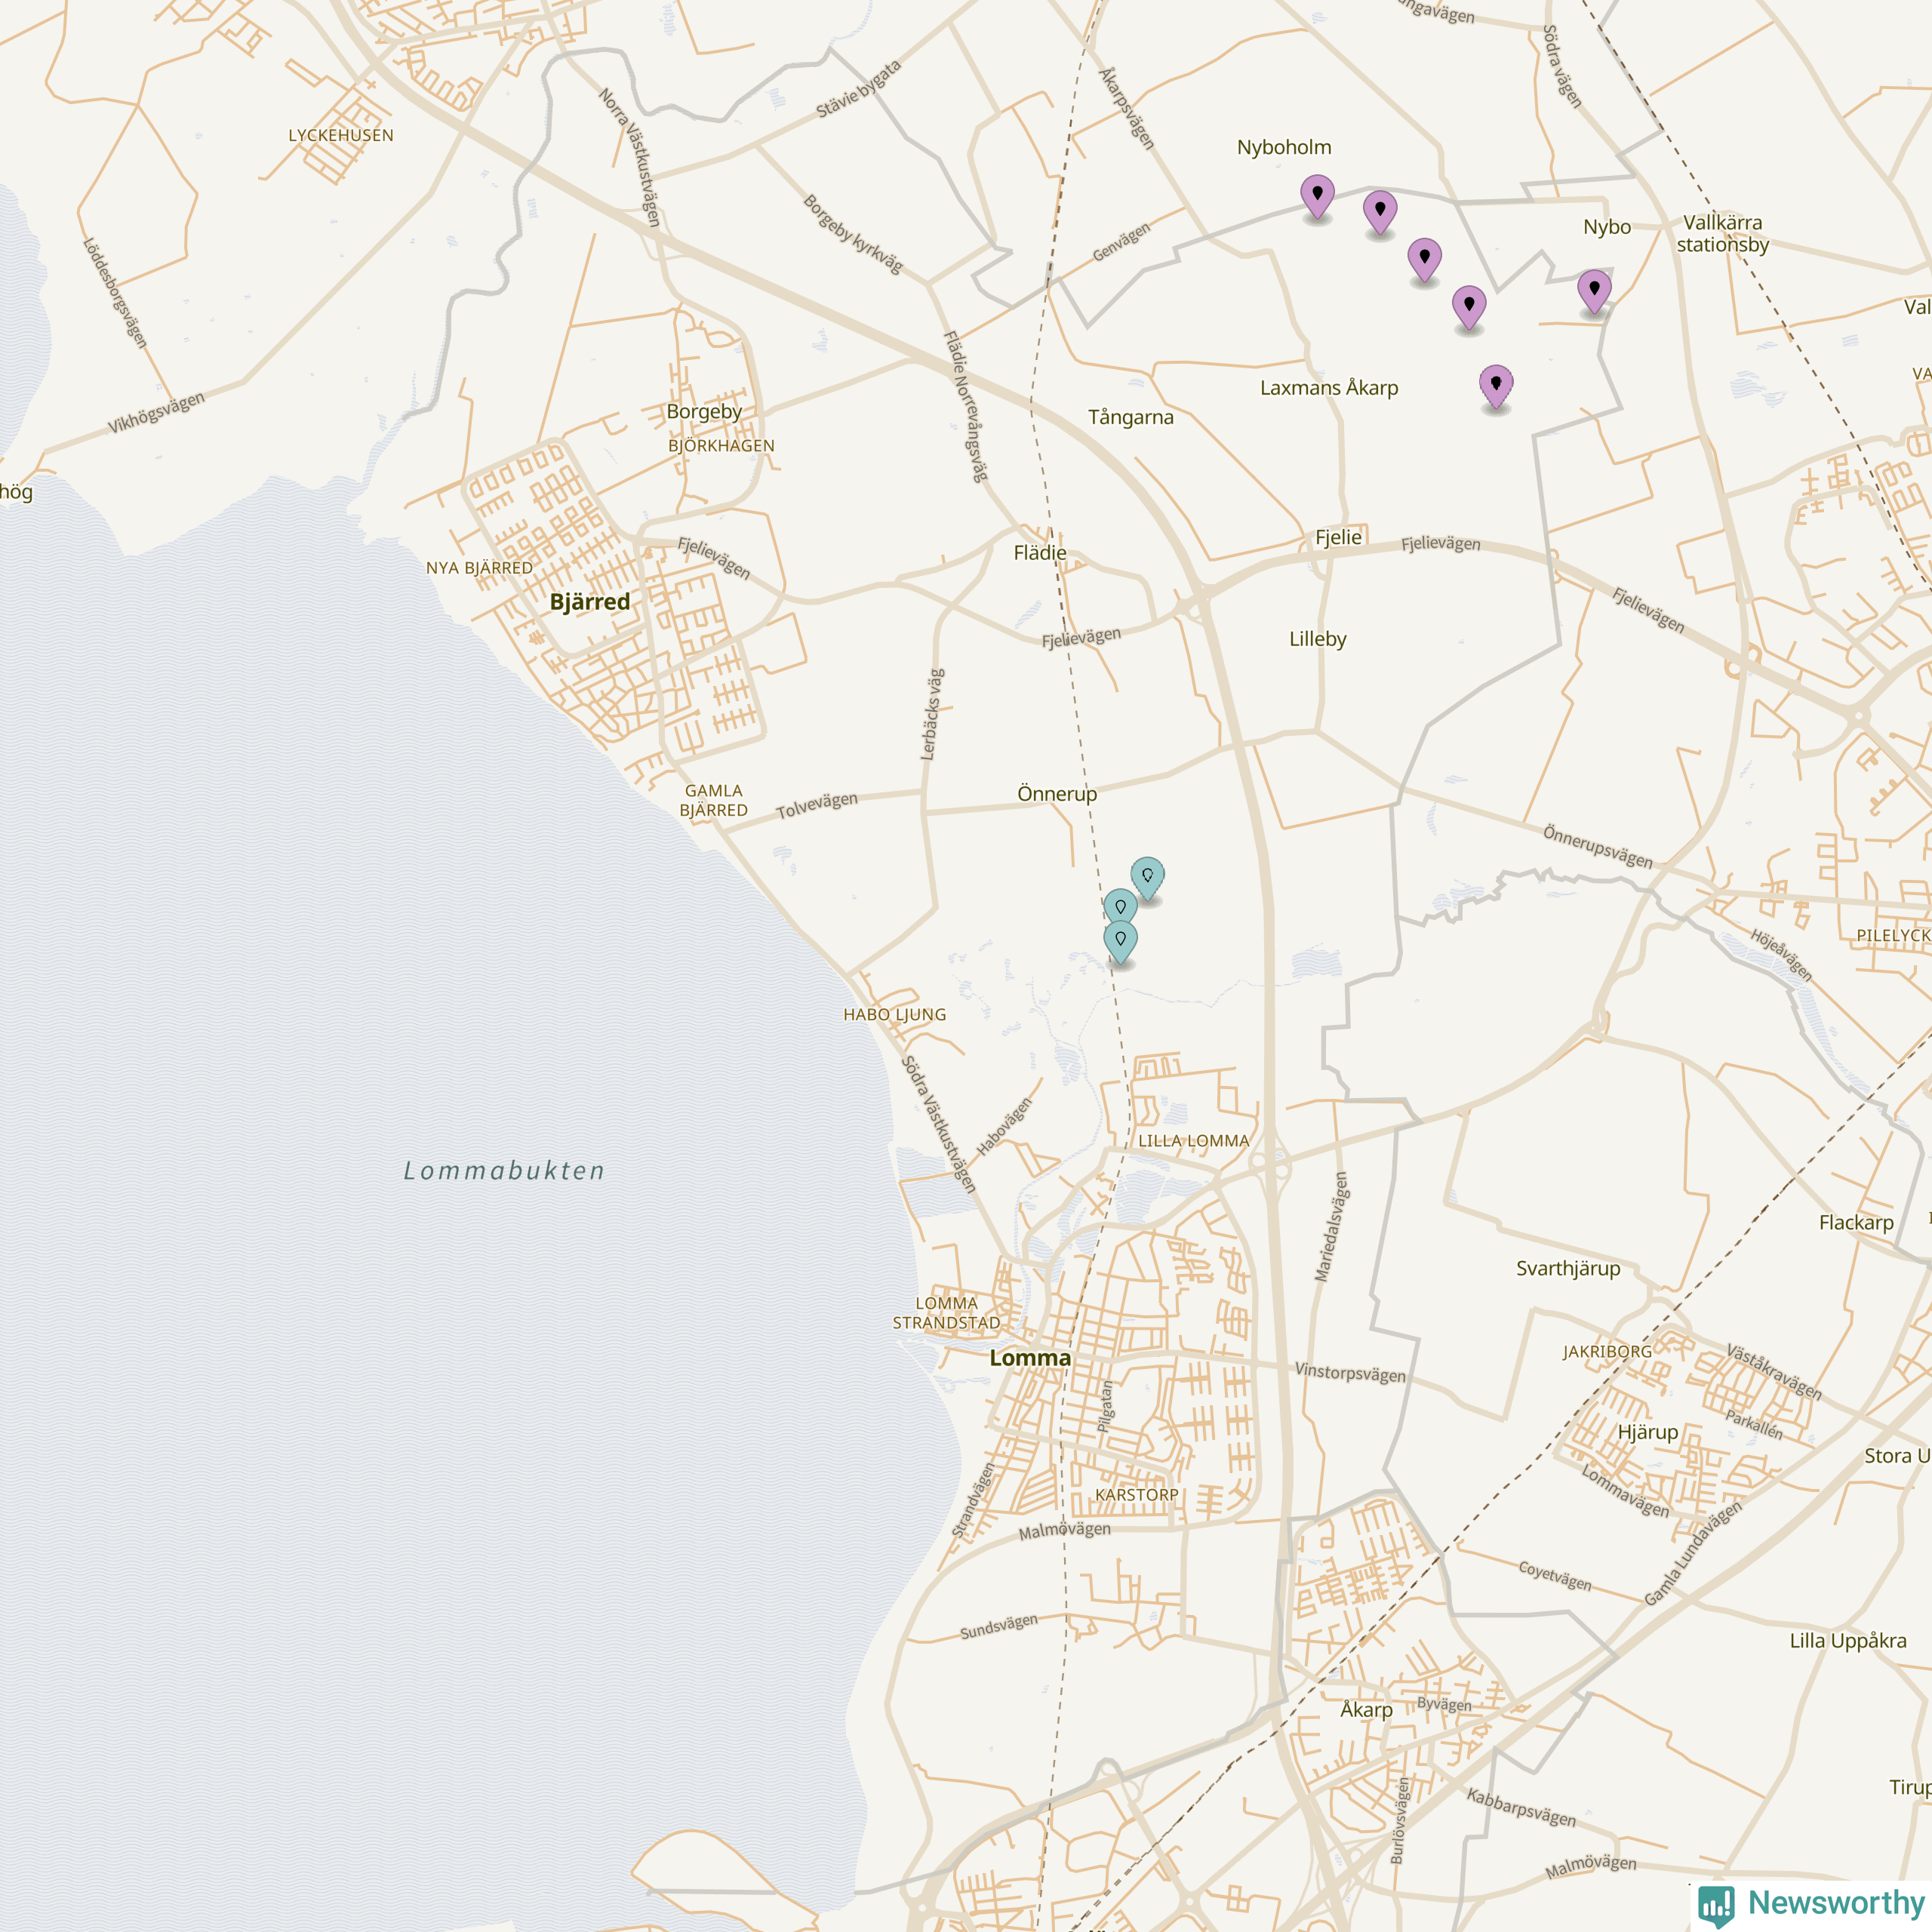The height and width of the screenshot is (1932, 1932).
Task: Click the Mariedalsvägen road label
Action: (1331, 1227)
